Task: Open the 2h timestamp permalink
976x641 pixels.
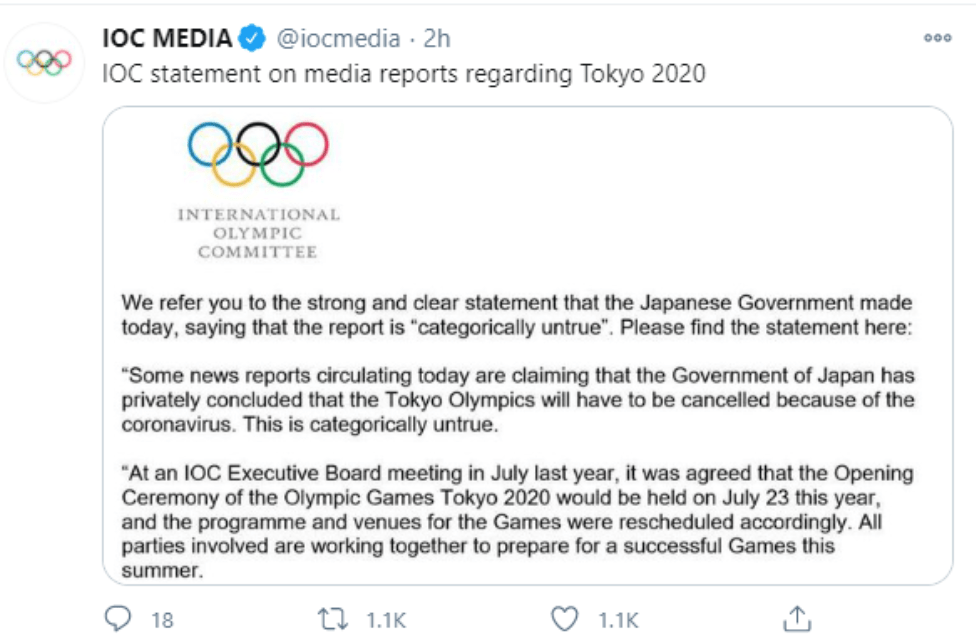Action: (x=437, y=39)
